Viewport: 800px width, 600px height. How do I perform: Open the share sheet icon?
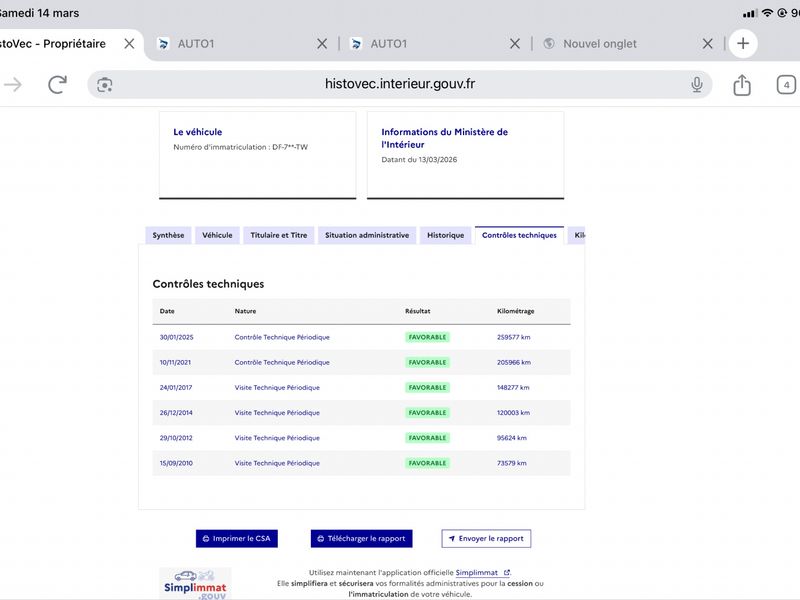point(741,85)
